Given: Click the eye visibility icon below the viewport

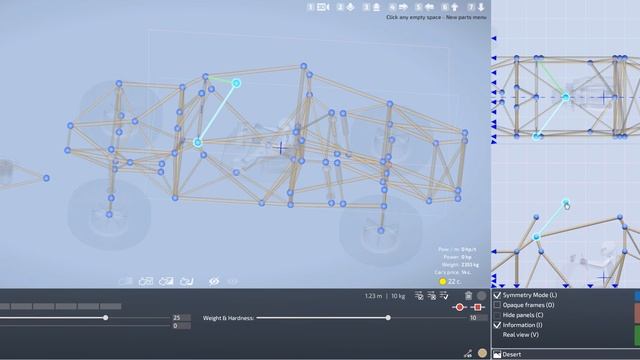Looking at the screenshot, I should pyautogui.click(x=214, y=281).
